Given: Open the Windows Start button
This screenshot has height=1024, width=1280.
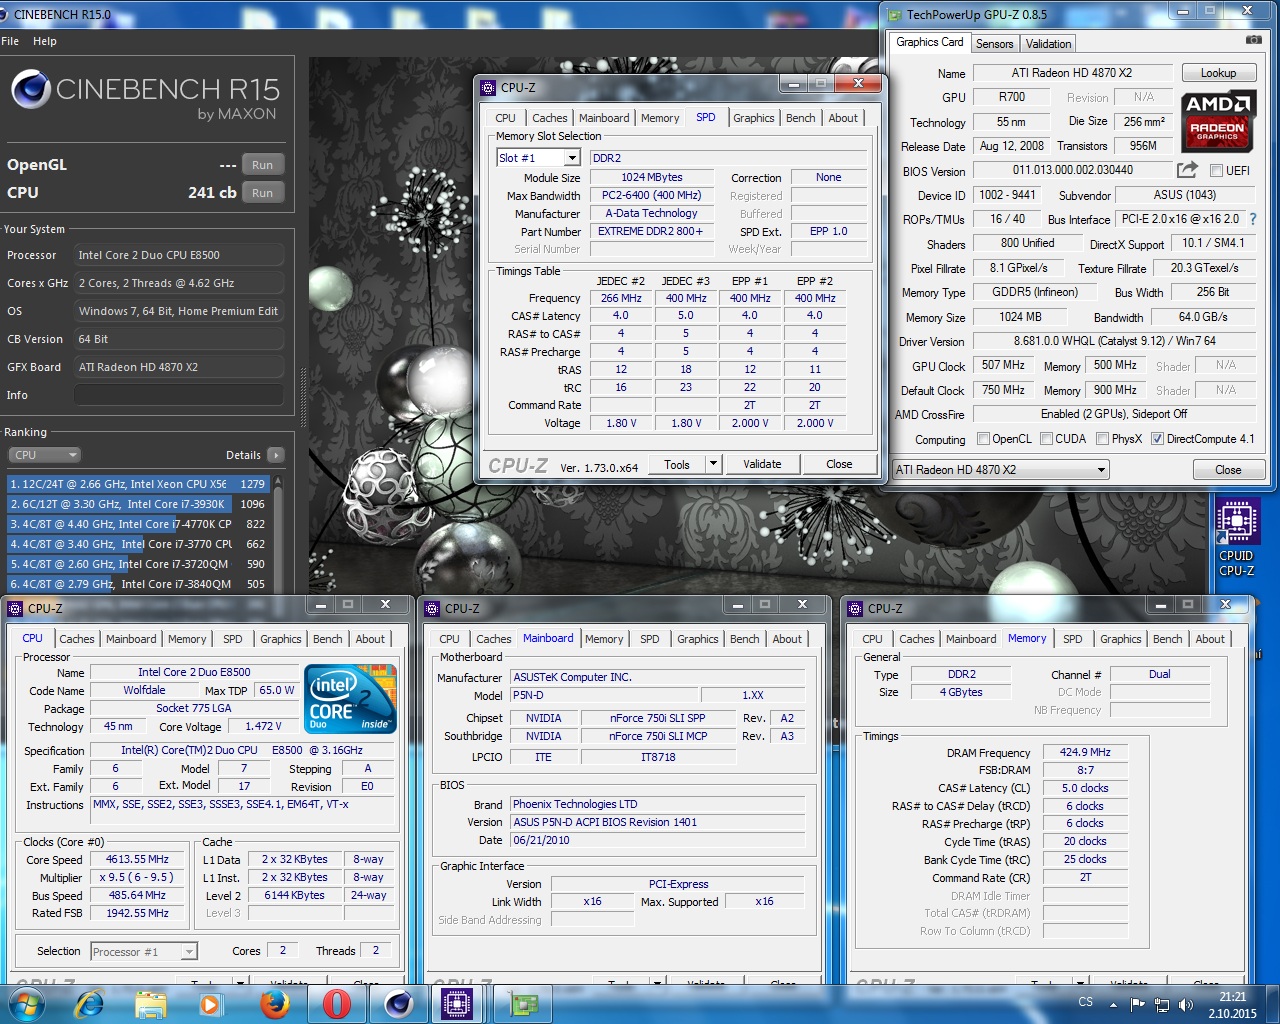Looking at the screenshot, I should pyautogui.click(x=26, y=1003).
